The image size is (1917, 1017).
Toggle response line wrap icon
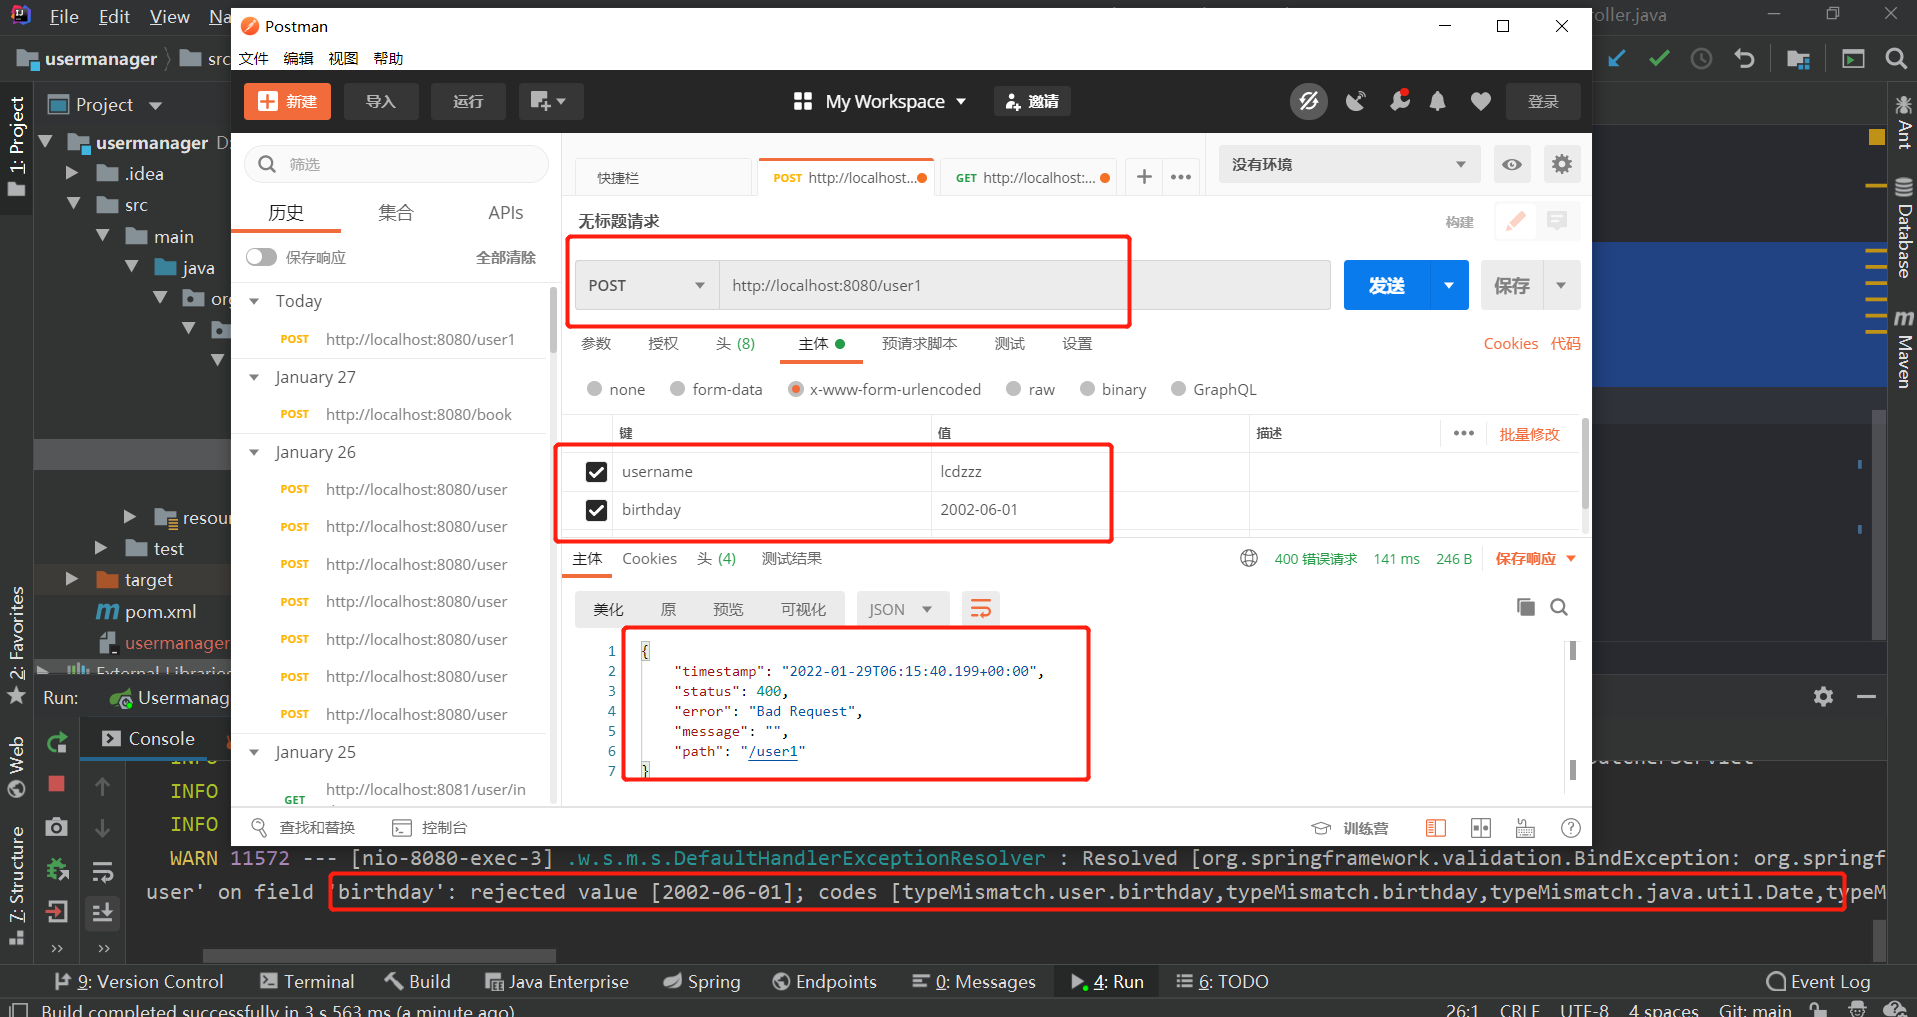click(980, 608)
